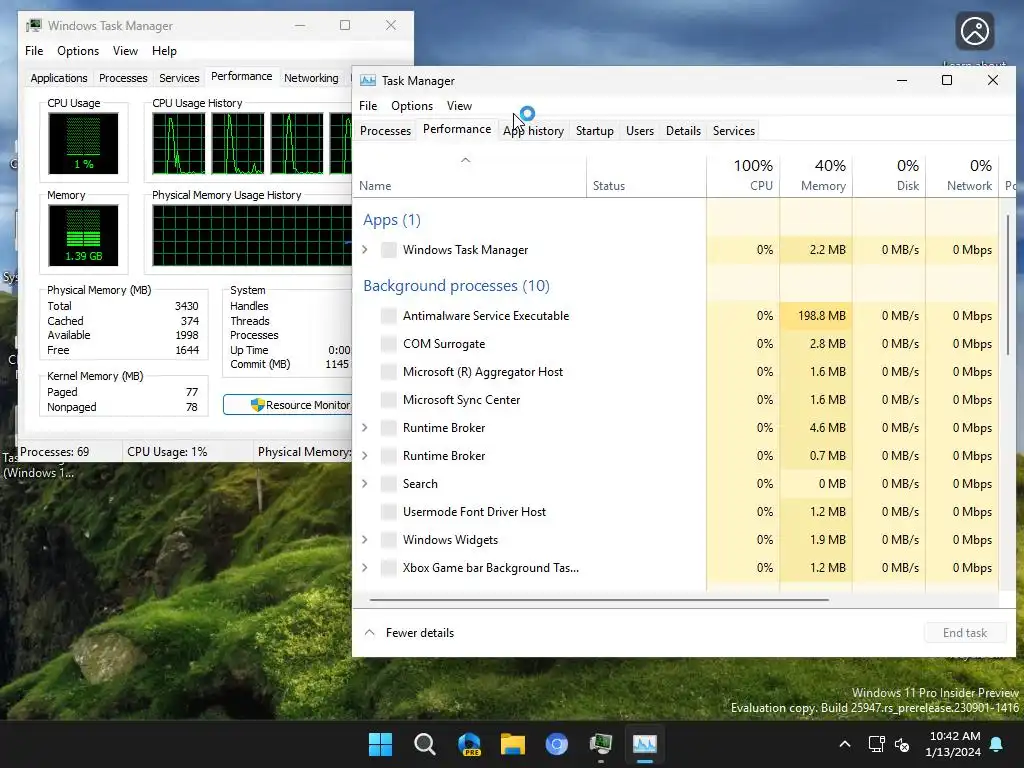
Task: Switch to Services tab in Task Manager
Action: [x=733, y=131]
